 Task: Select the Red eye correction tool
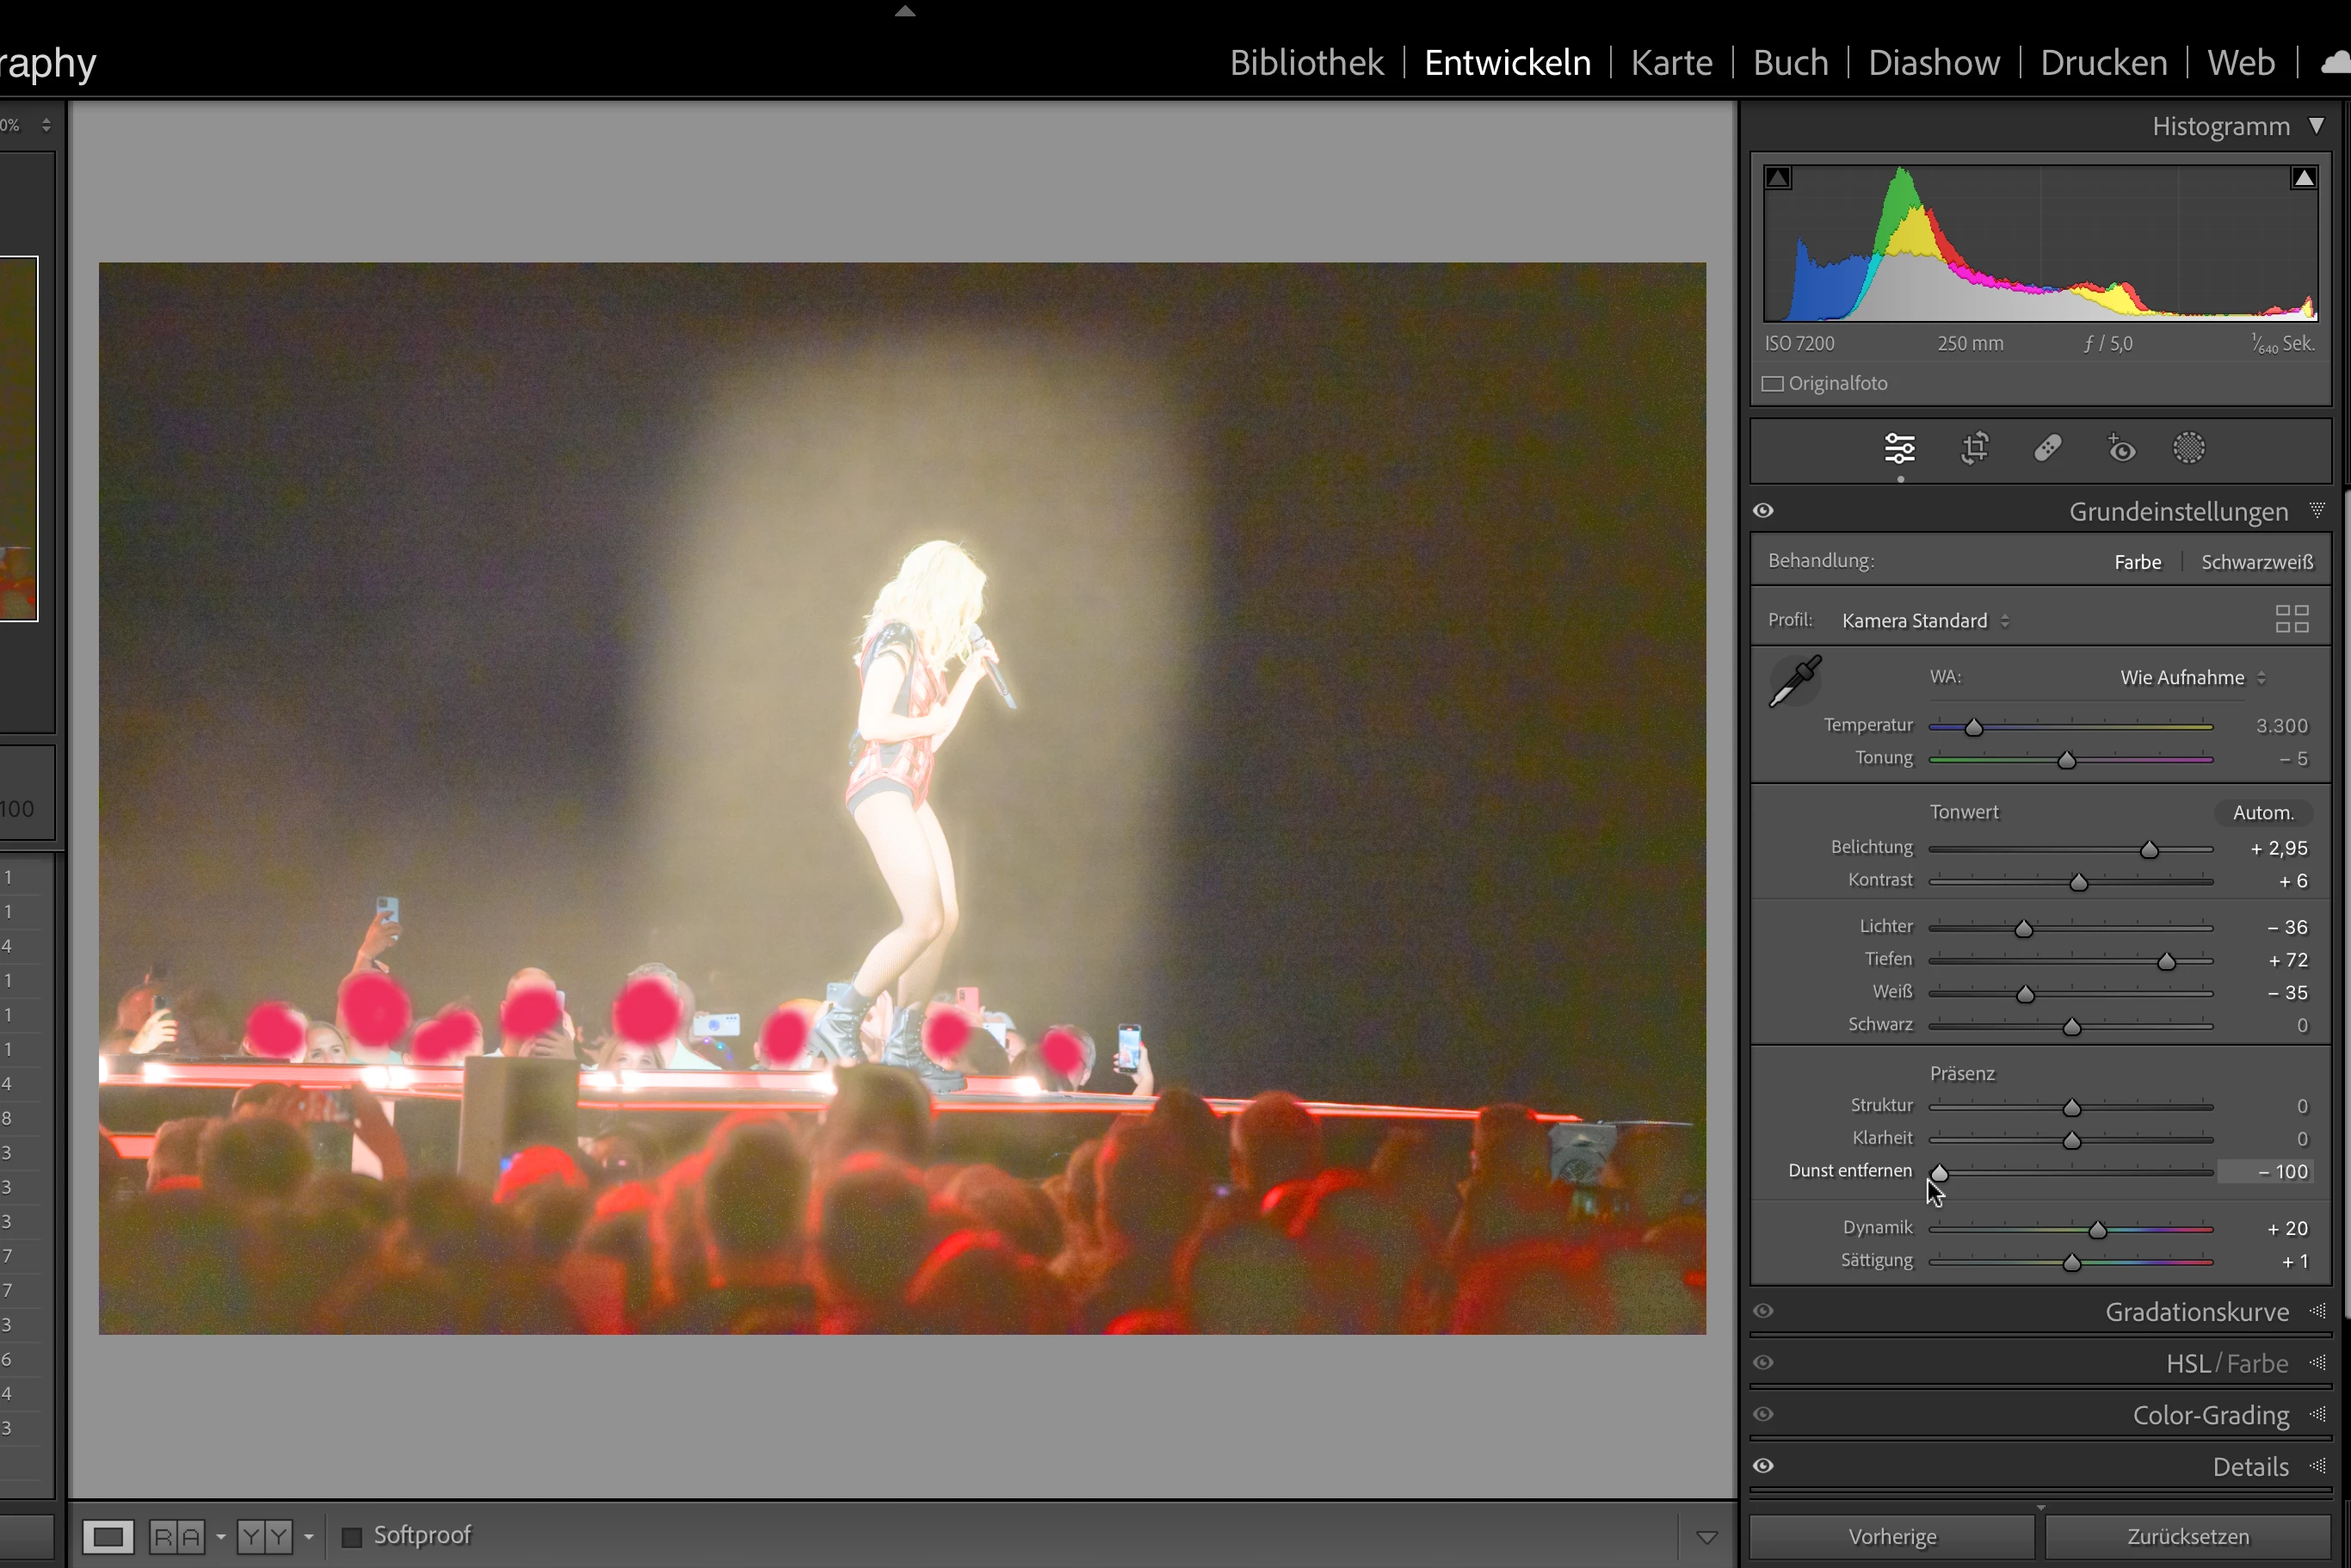tap(2121, 449)
